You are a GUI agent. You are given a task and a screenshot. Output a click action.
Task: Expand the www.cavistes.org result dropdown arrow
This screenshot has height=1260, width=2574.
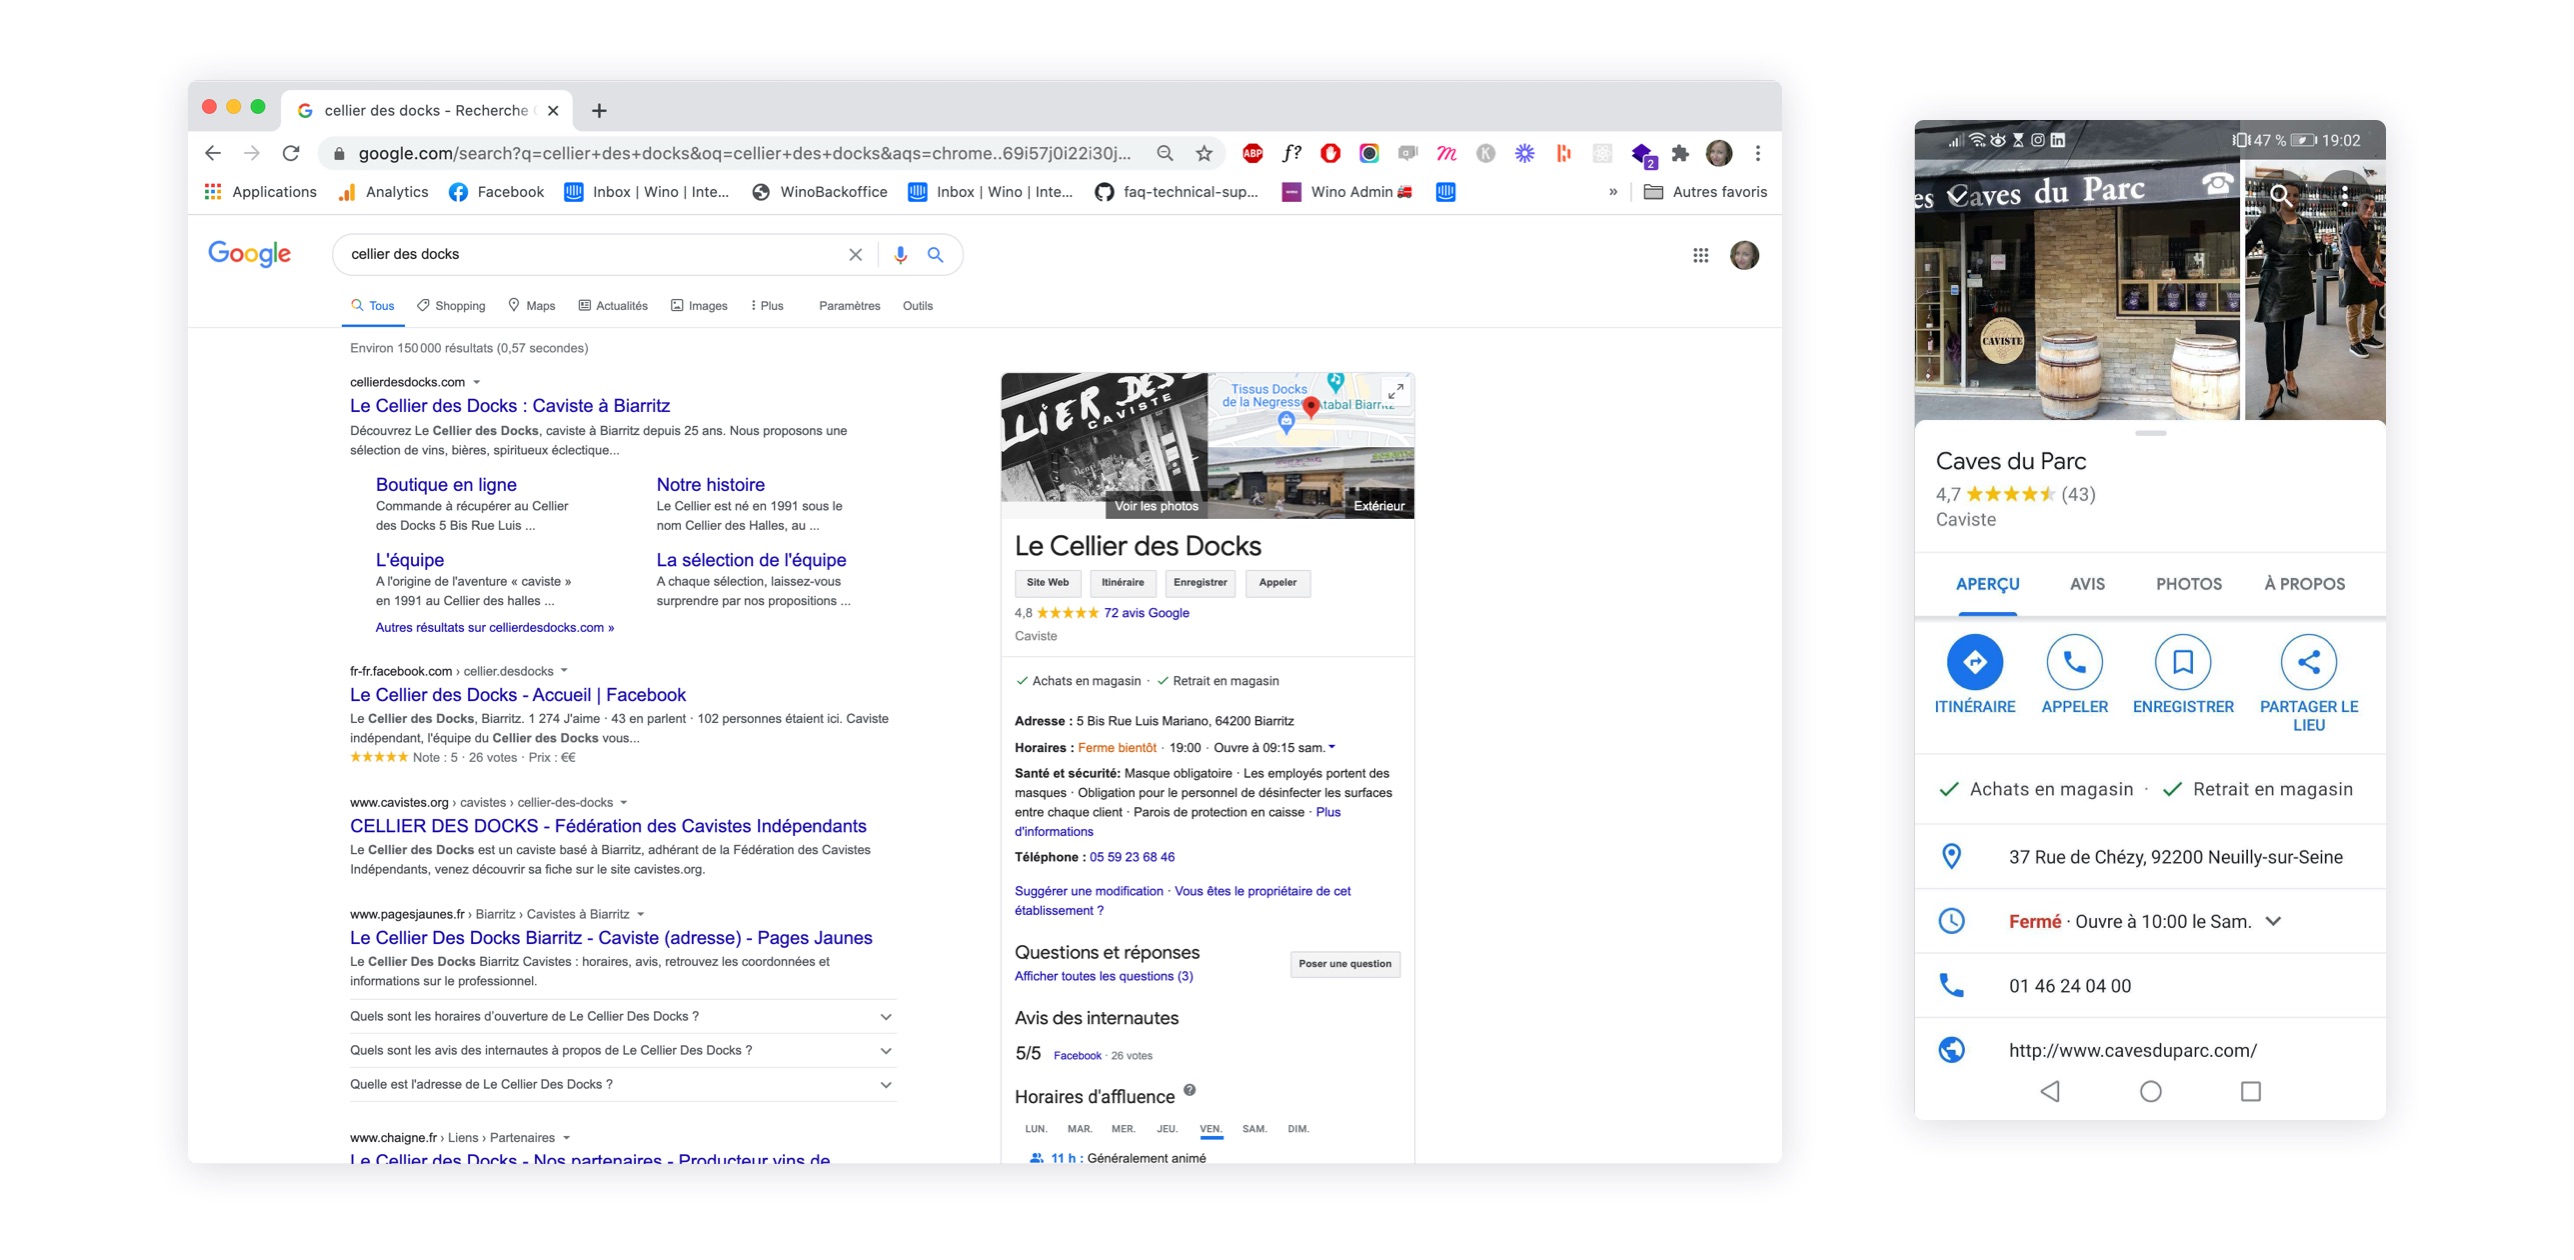624,802
